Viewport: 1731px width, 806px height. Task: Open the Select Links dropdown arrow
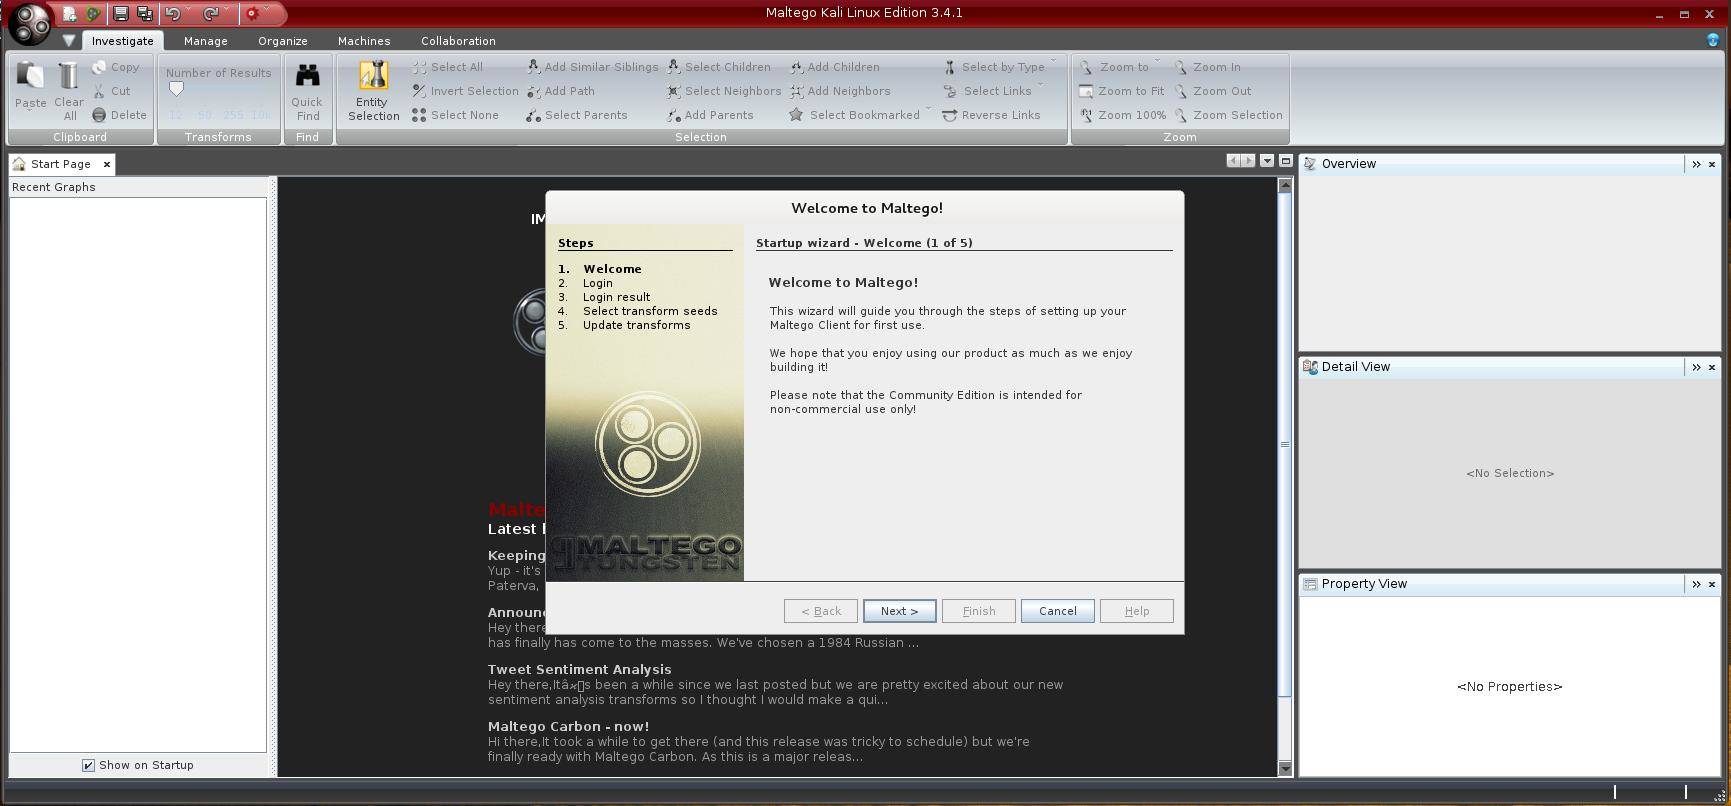(1040, 86)
